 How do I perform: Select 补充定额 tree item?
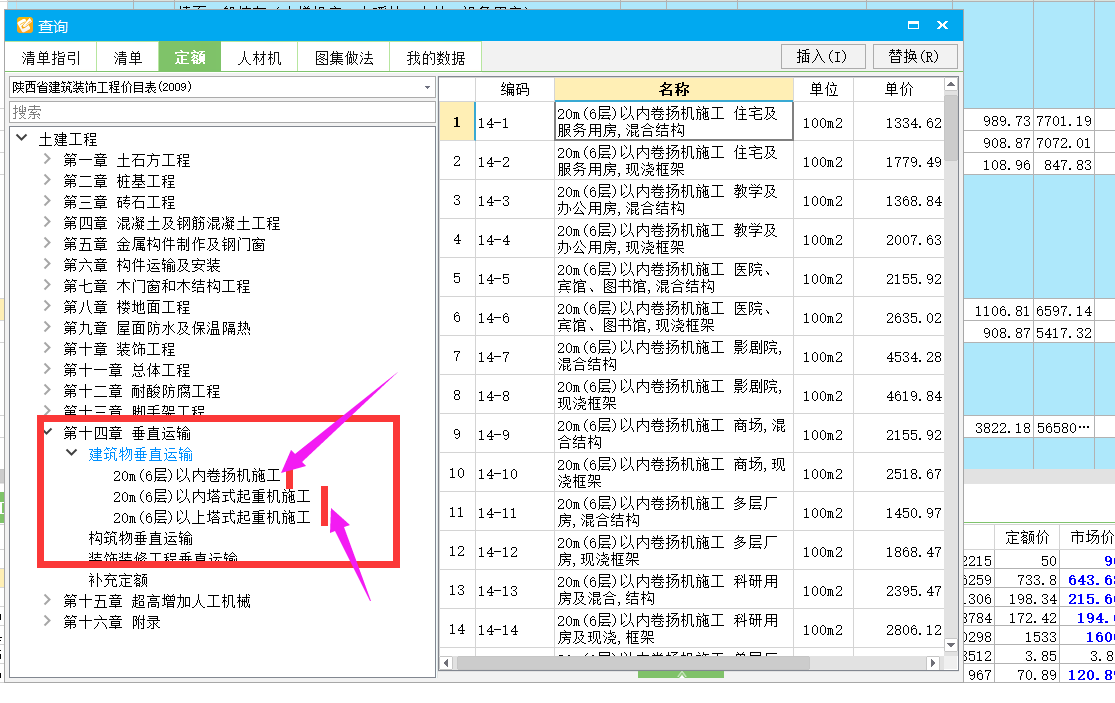point(118,580)
